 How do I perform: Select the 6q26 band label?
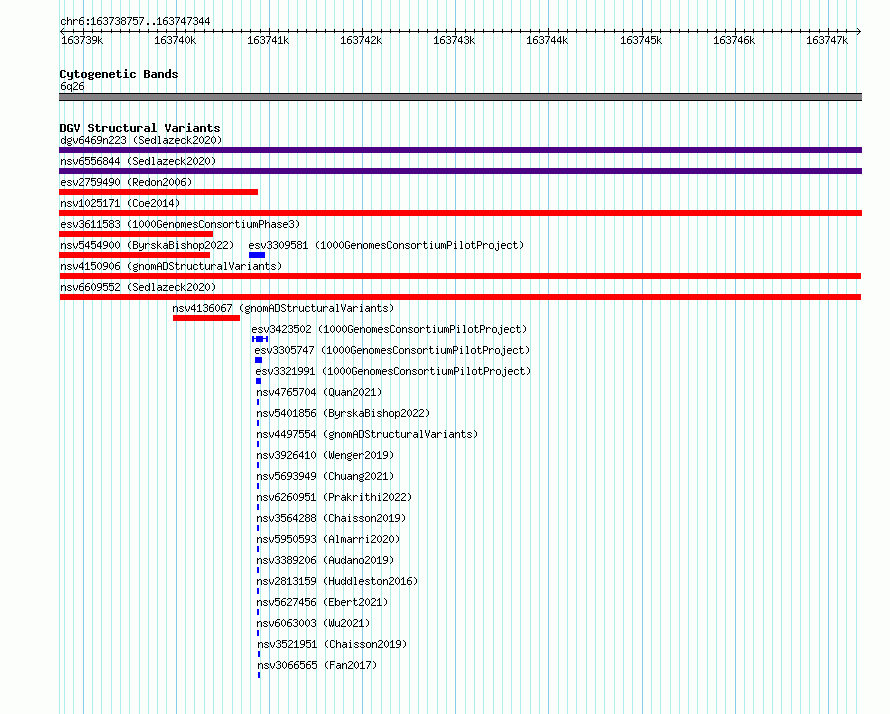(x=72, y=86)
